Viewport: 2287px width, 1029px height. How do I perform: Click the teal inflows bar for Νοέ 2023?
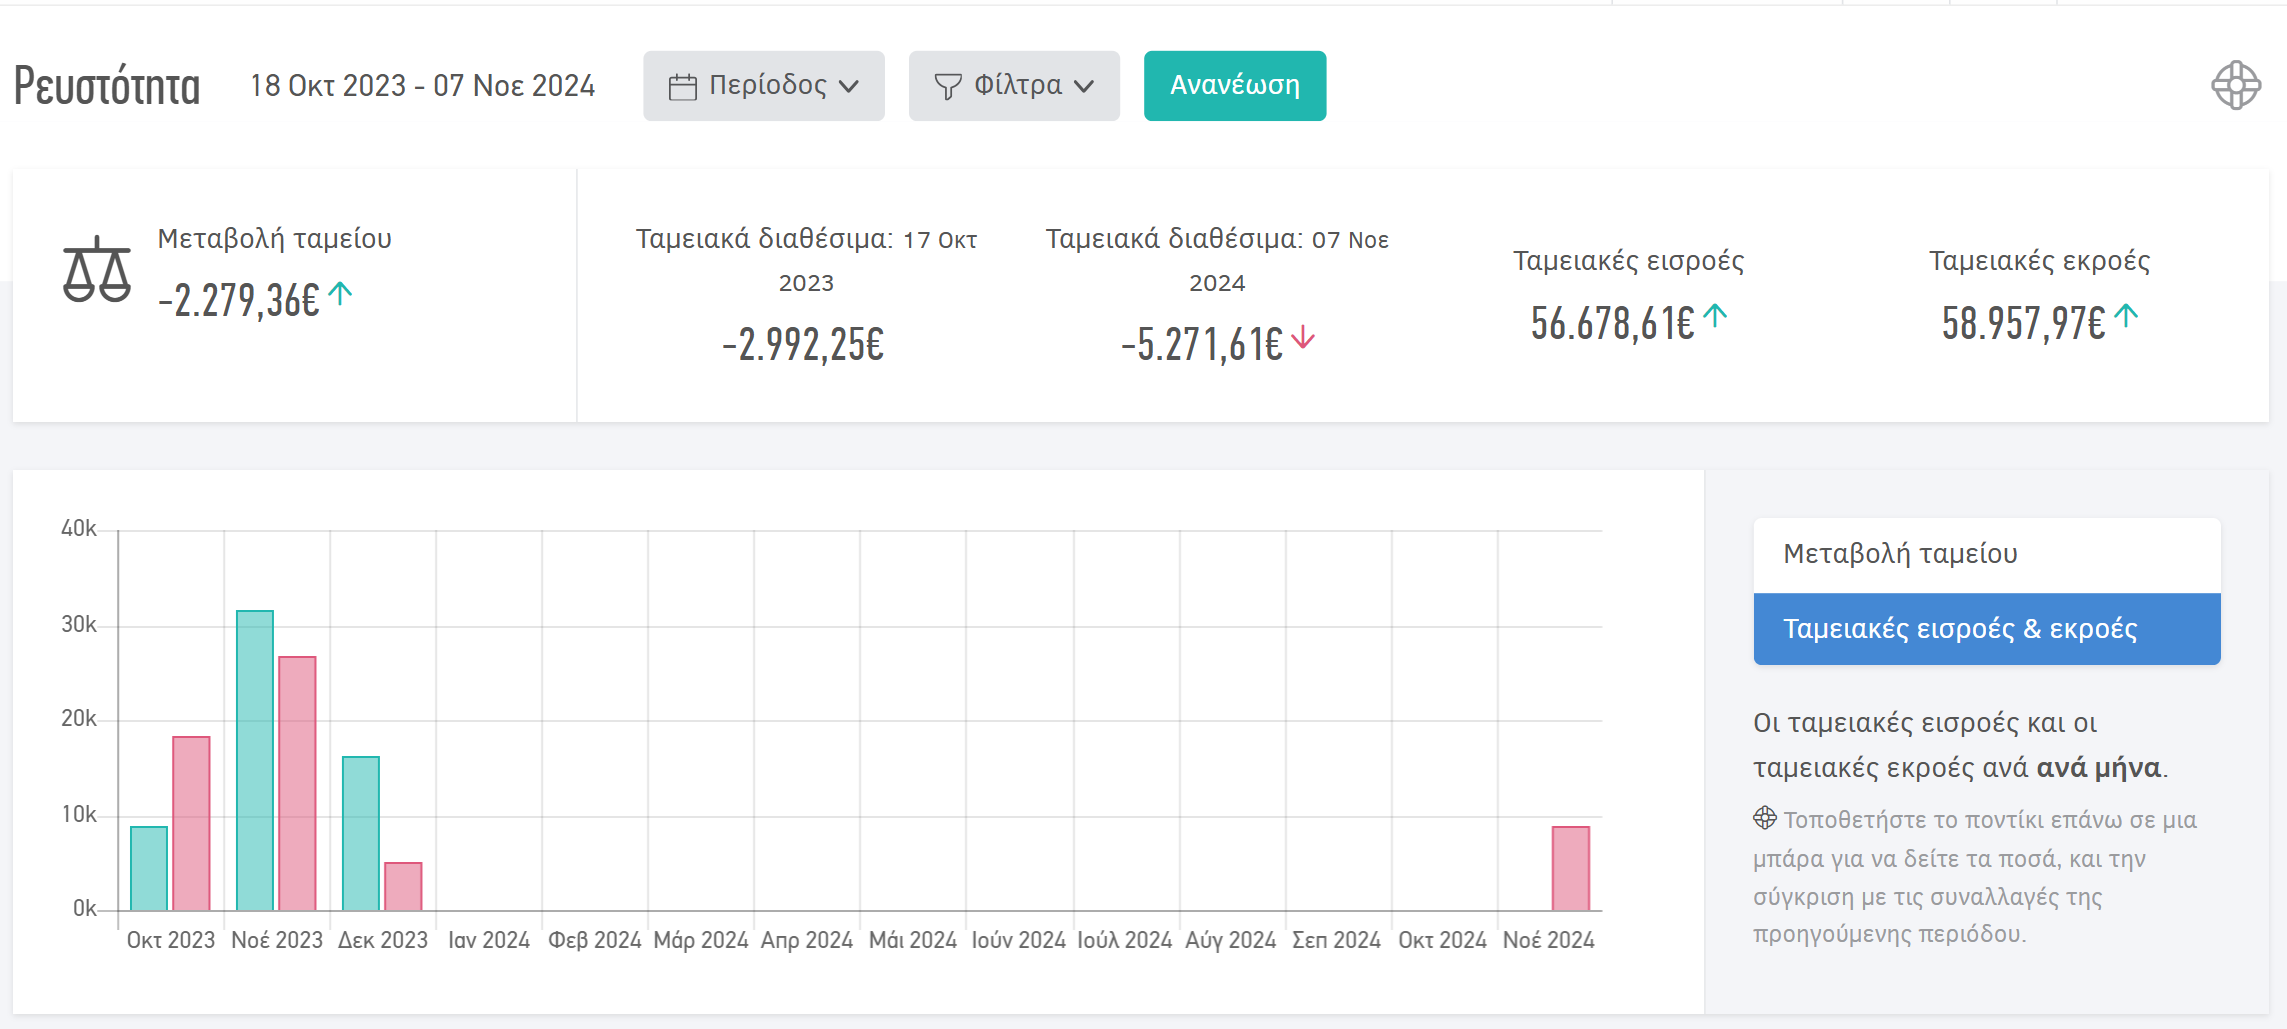pyautogui.click(x=255, y=760)
